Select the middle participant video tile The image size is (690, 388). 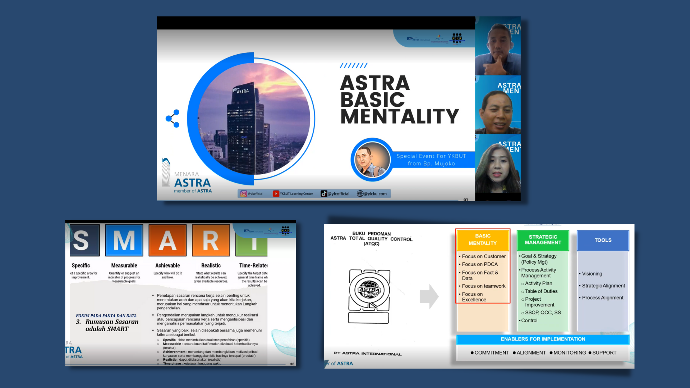coord(498,105)
